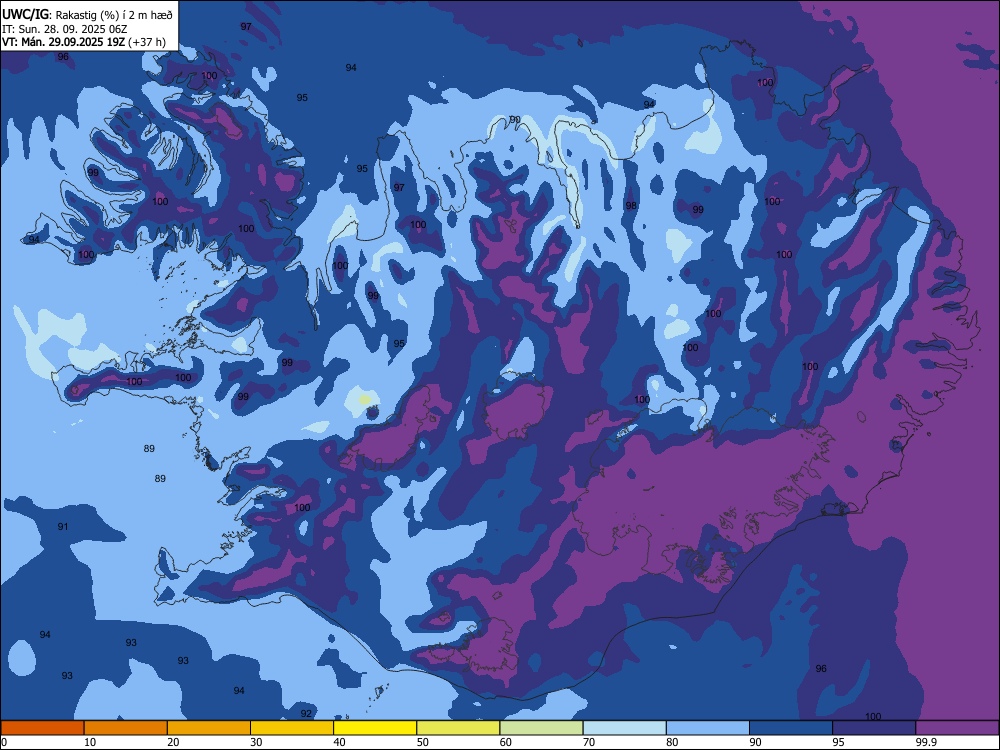The height and width of the screenshot is (750, 1000).
Task: Choose the light blue 80–90 legend swatch
Action: (708, 728)
